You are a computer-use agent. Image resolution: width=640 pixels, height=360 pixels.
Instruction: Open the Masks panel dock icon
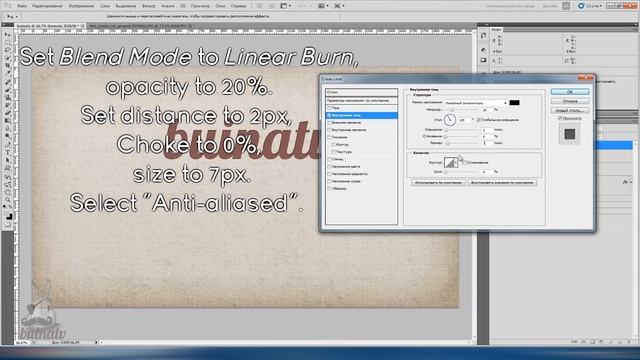[483, 60]
